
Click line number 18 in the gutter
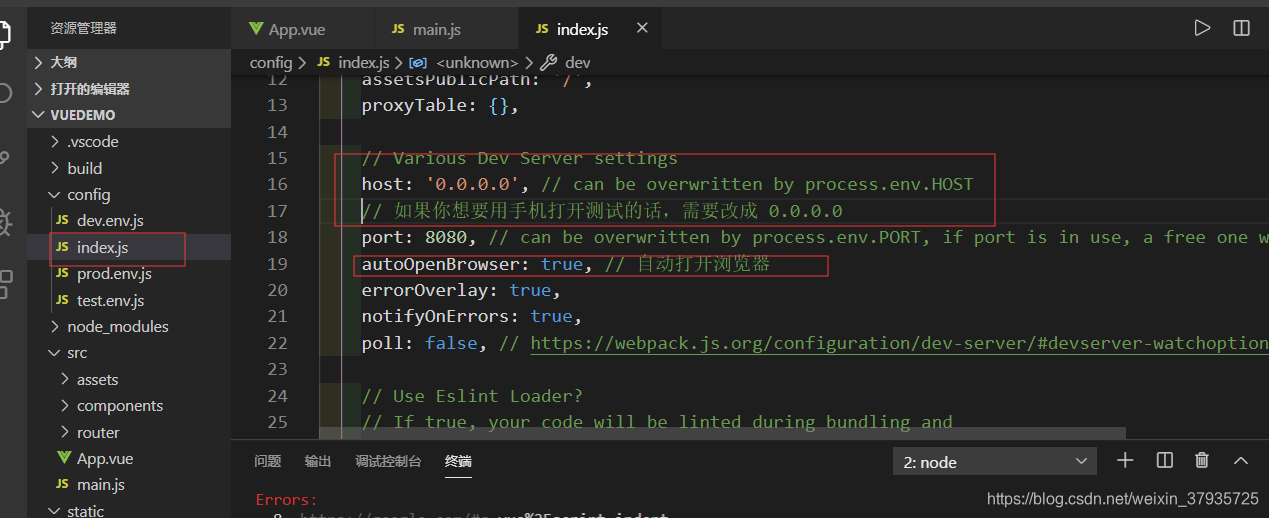[x=276, y=237]
